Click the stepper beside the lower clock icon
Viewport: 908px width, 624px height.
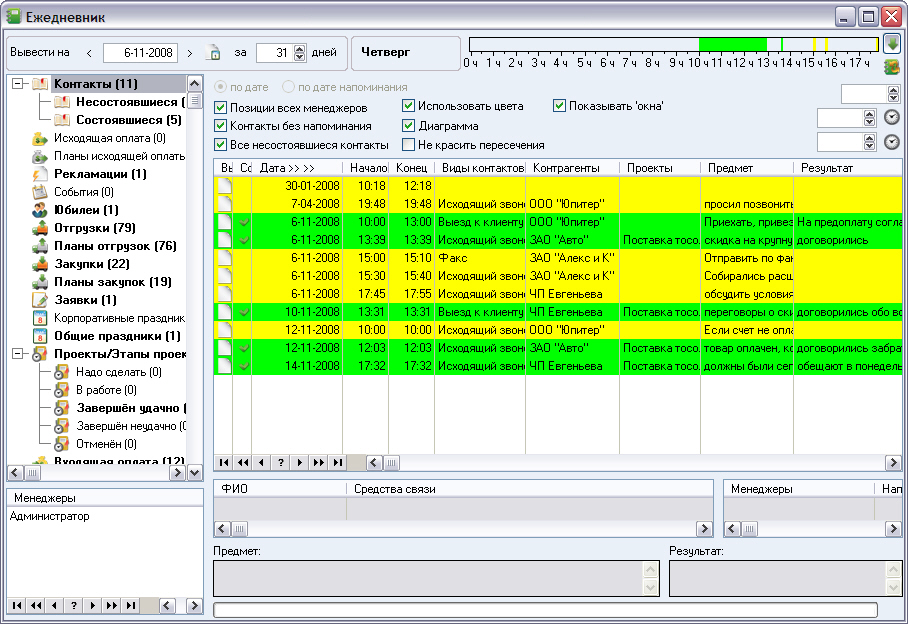point(869,142)
